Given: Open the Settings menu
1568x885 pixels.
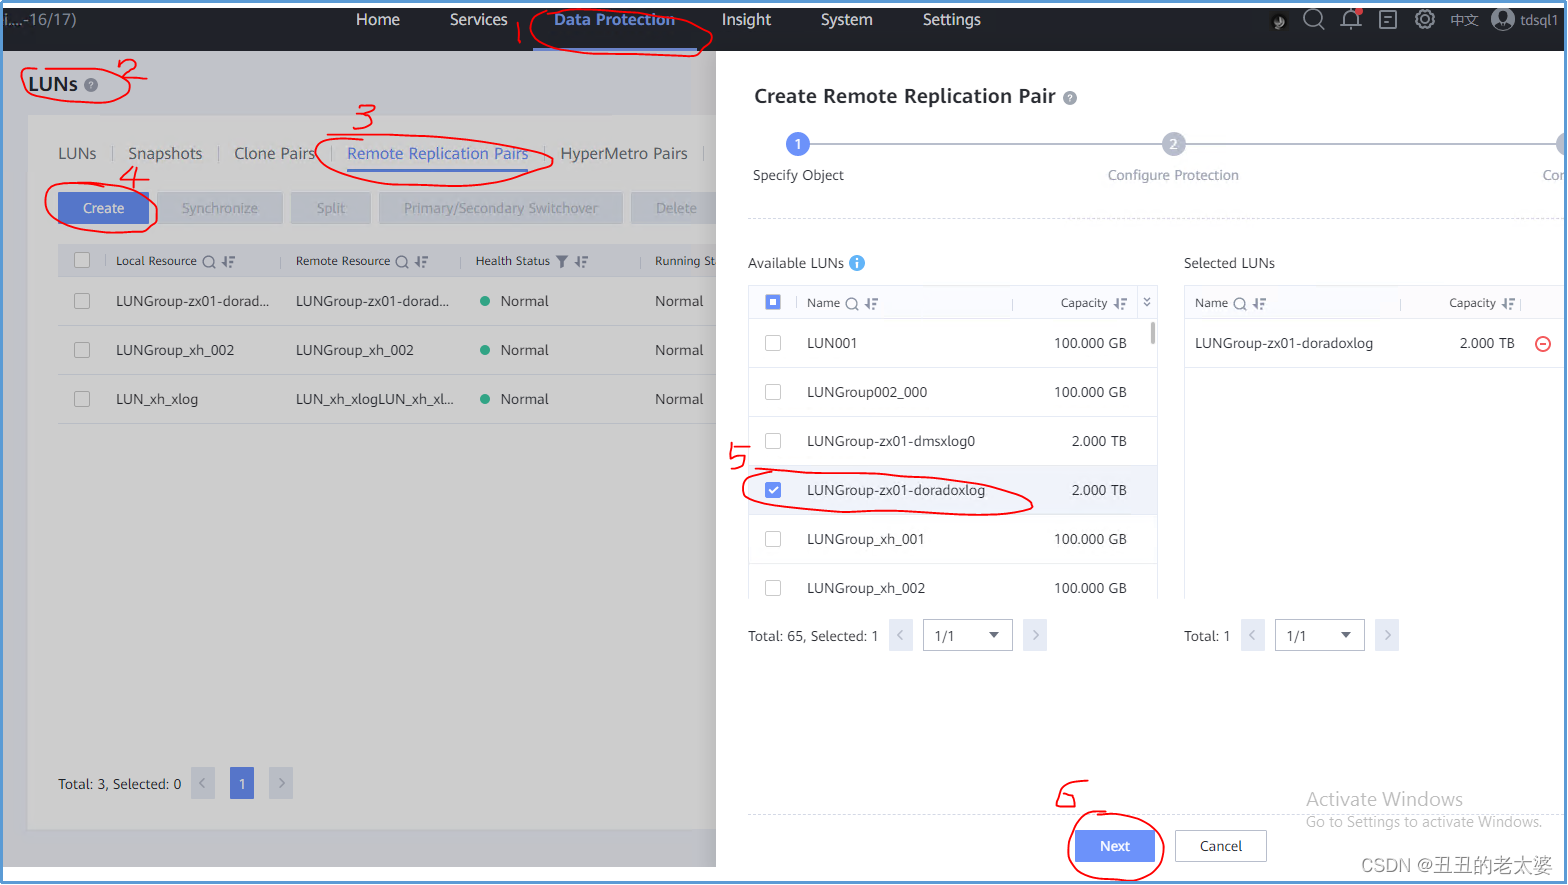Looking at the screenshot, I should pos(951,20).
